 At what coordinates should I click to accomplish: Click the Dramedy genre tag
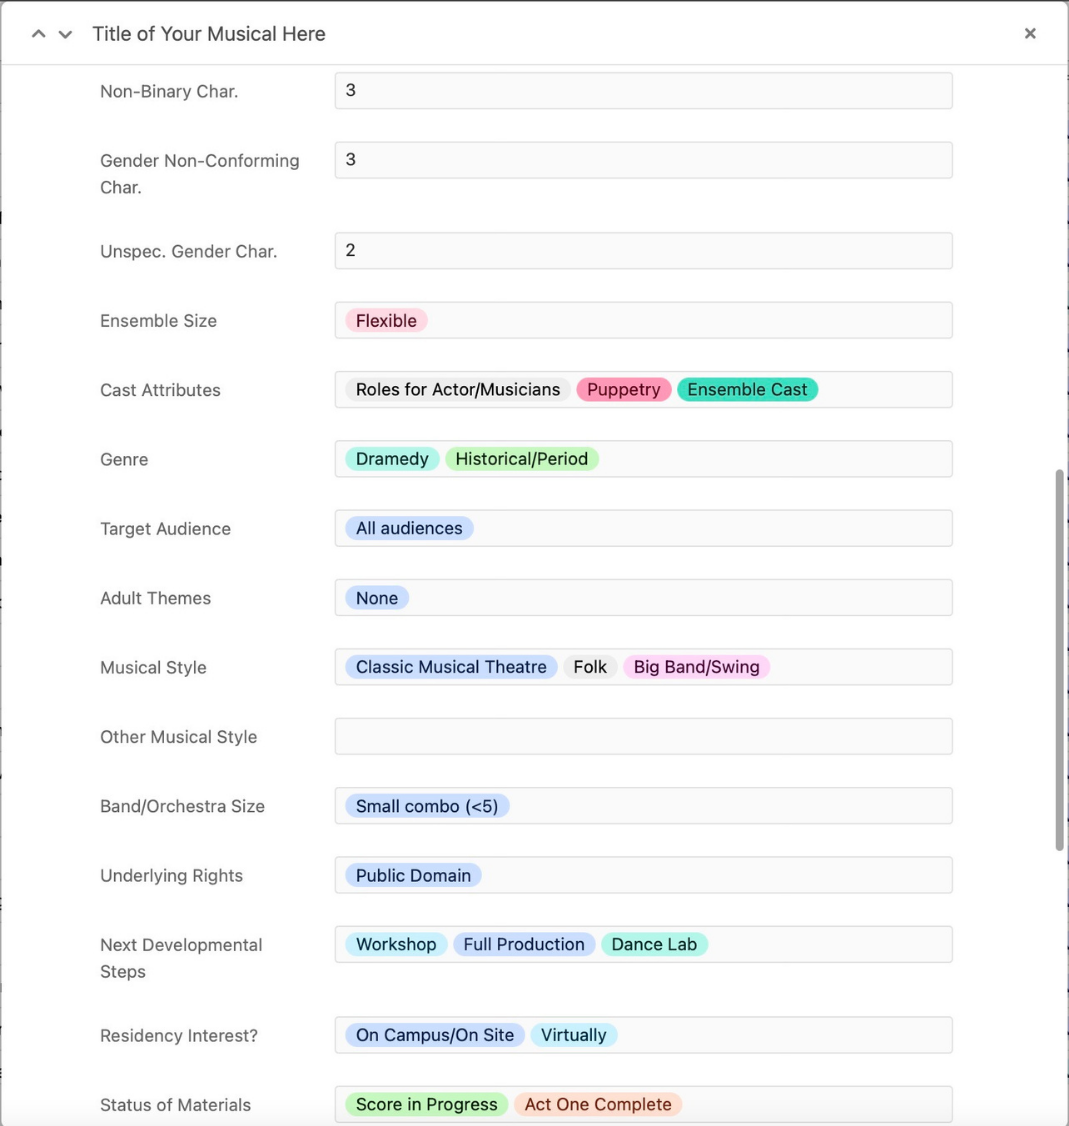tap(392, 459)
